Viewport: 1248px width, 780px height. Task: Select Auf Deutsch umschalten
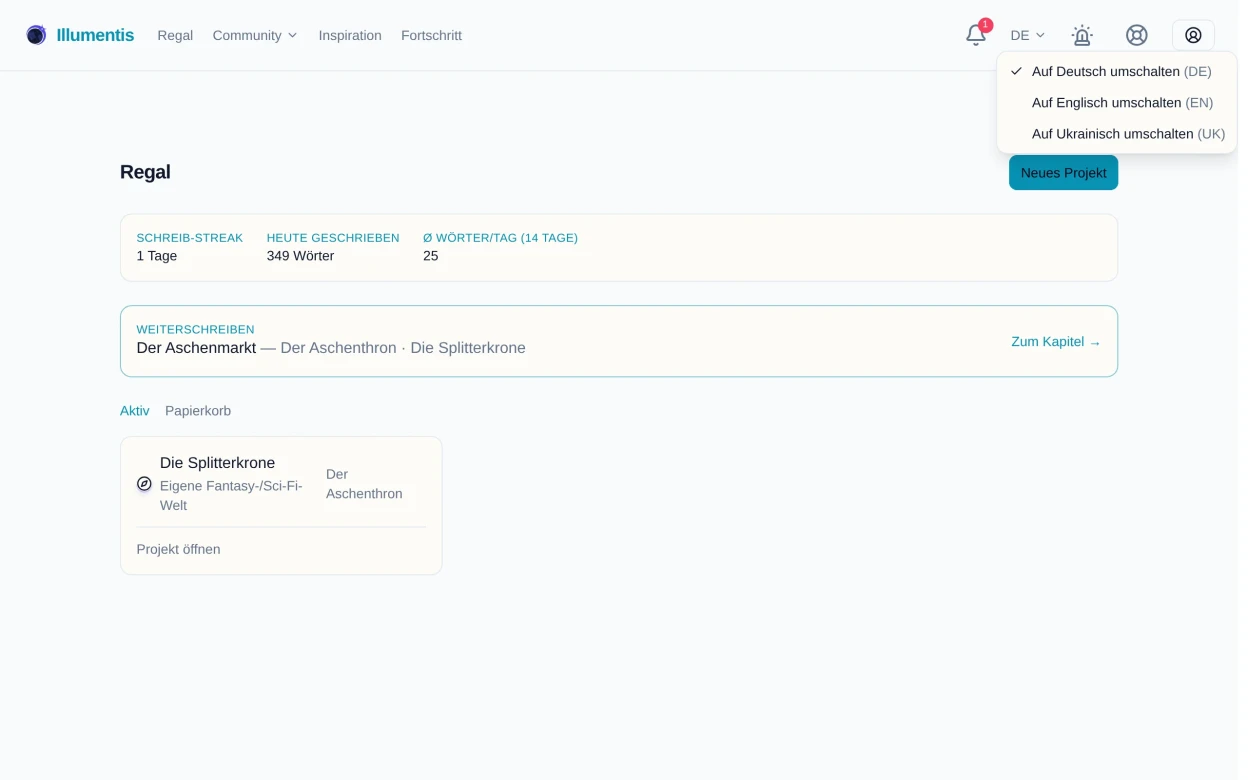(x=1117, y=71)
